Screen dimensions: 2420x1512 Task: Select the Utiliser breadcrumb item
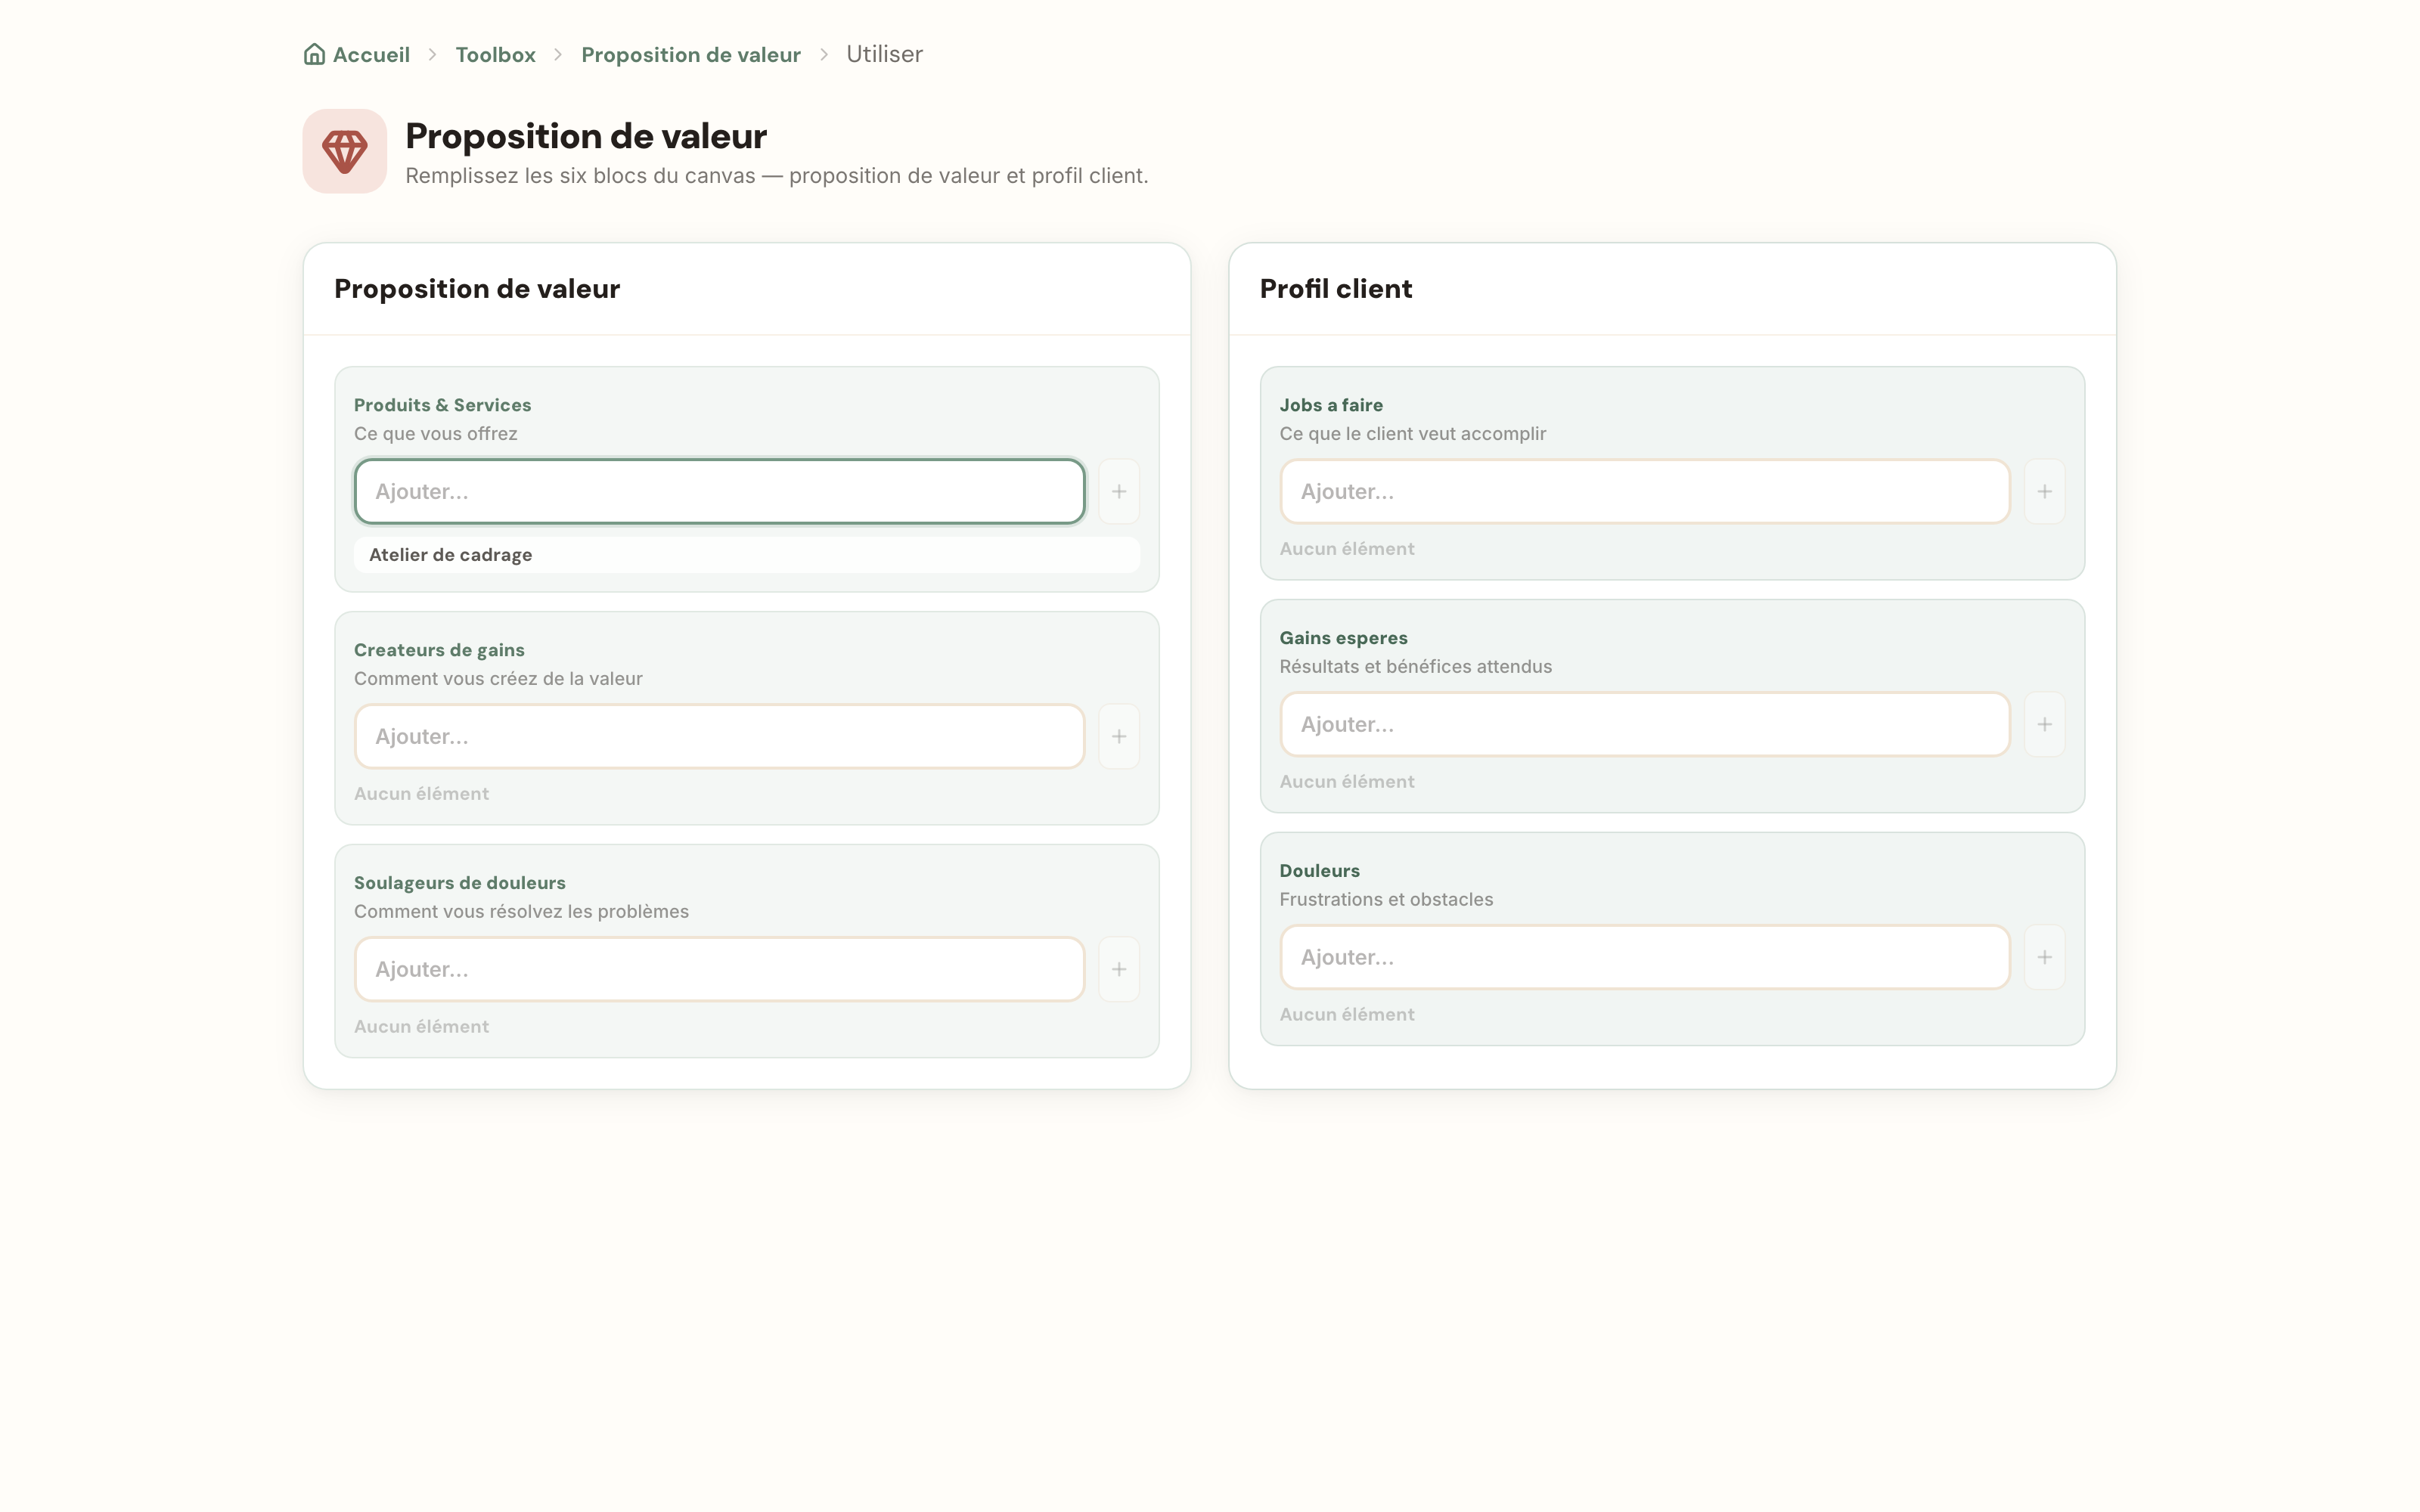click(x=884, y=54)
